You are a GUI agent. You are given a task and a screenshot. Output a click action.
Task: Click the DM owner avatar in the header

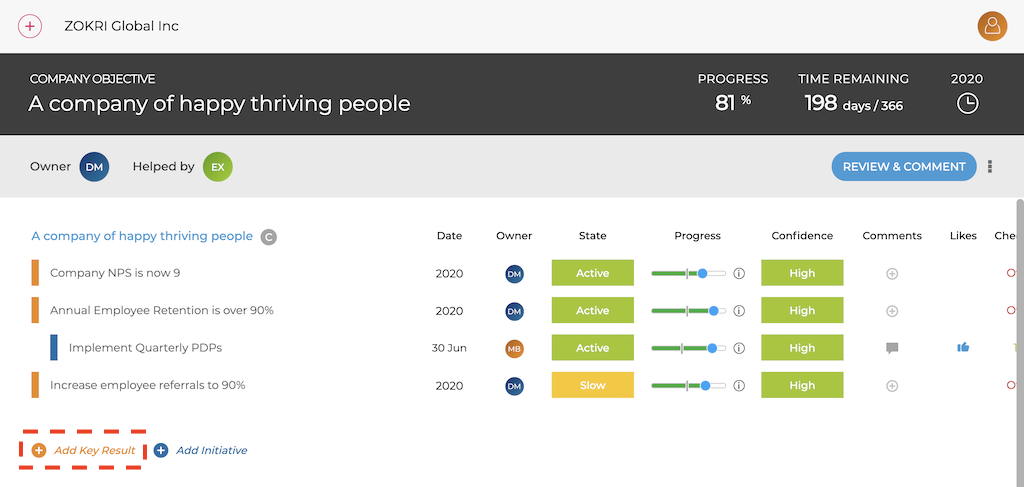(95, 166)
